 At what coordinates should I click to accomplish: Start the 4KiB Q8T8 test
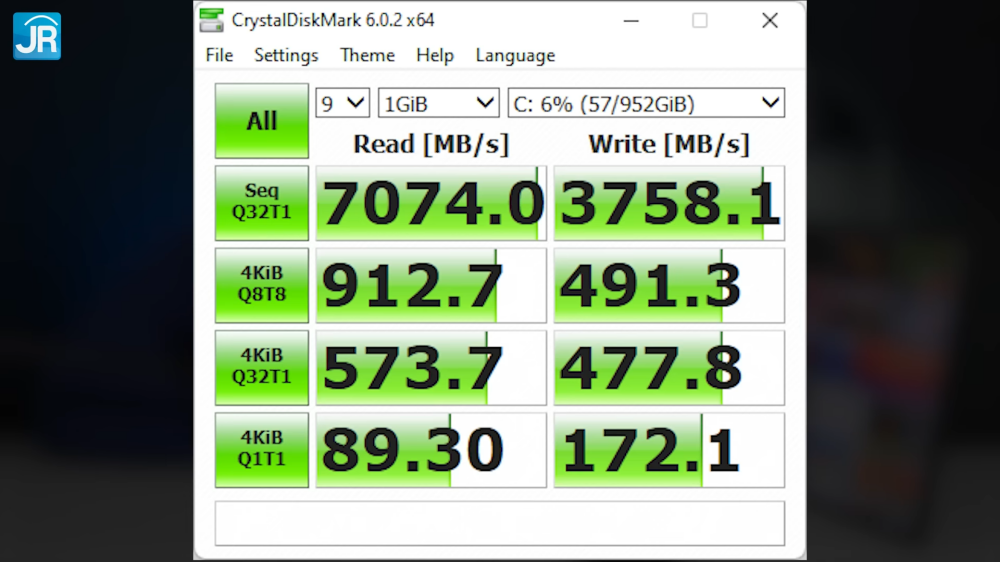261,285
